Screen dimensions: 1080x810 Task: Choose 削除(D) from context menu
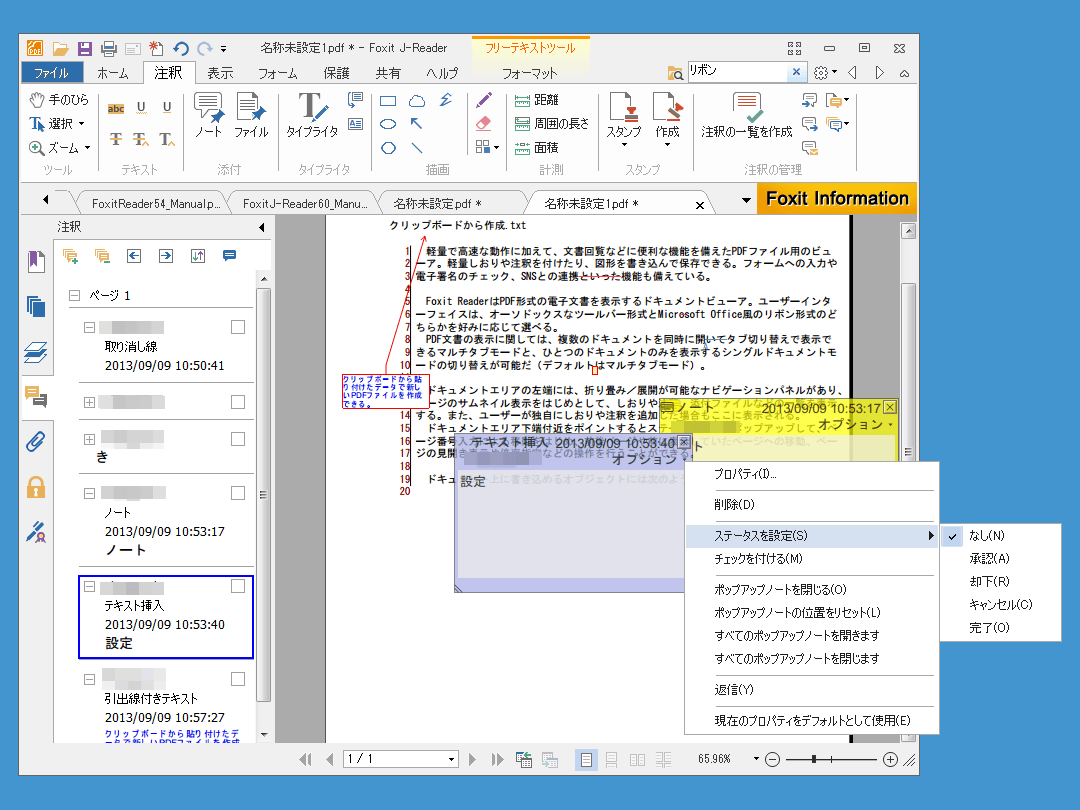tap(734, 504)
